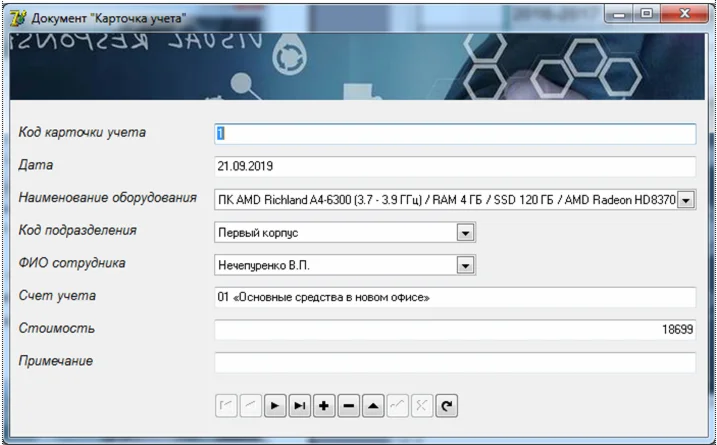
Task: Click the ПК AMD Richland equipment combo text
Action: (x=446, y=200)
